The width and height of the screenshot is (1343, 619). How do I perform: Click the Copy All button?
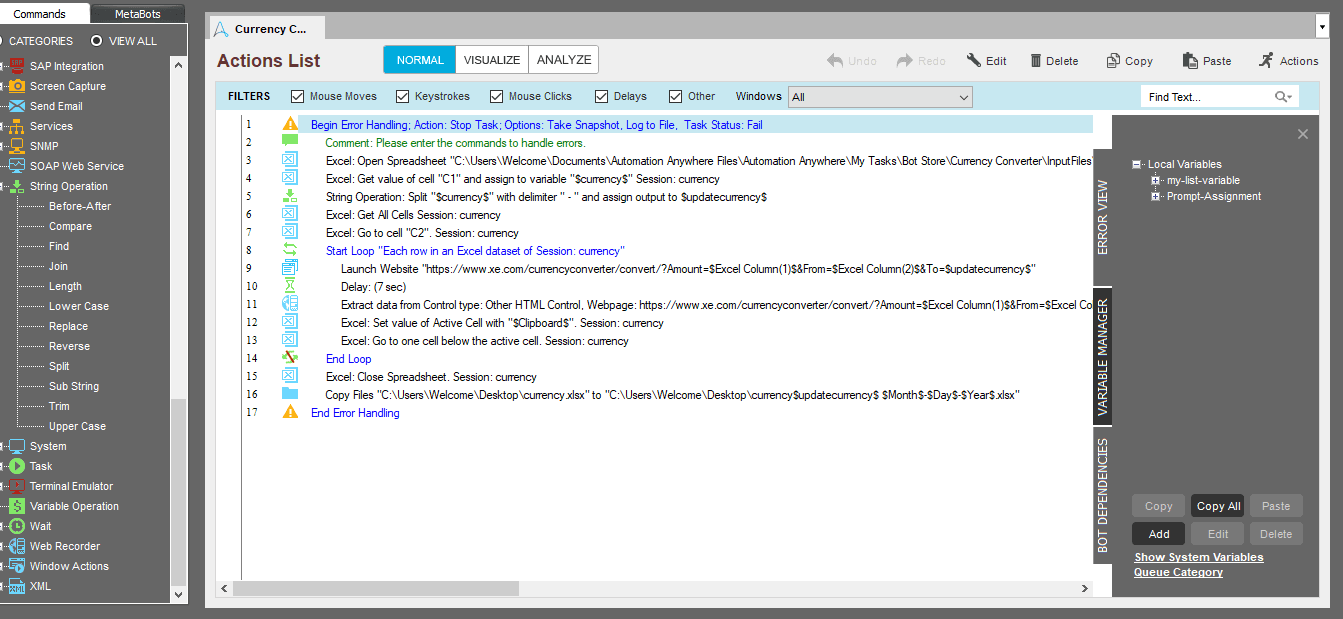(1218, 506)
